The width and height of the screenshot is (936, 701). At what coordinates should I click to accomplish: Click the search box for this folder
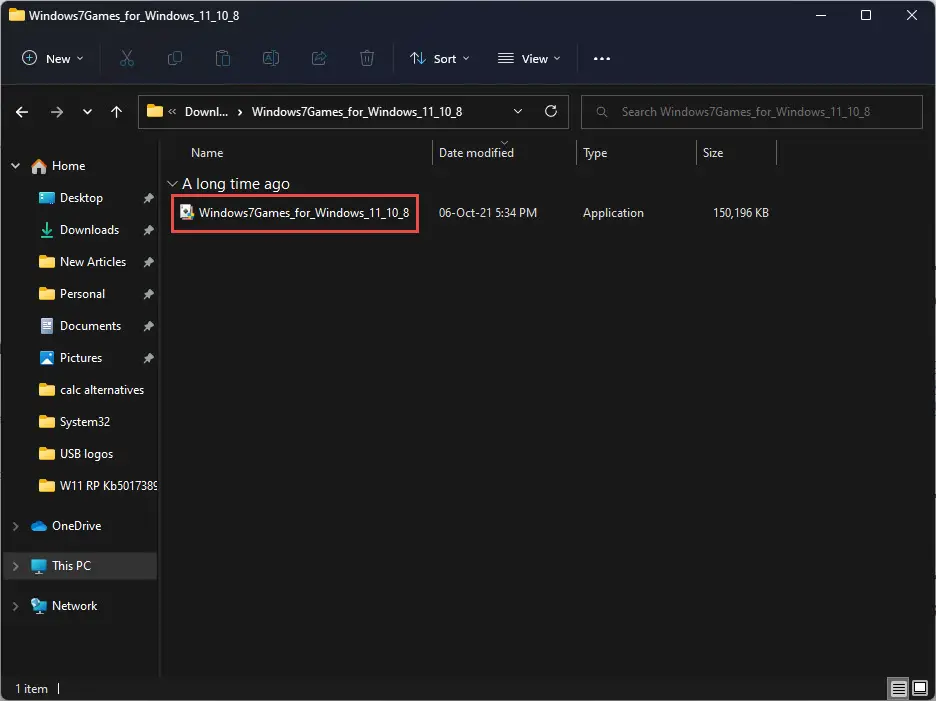[752, 112]
